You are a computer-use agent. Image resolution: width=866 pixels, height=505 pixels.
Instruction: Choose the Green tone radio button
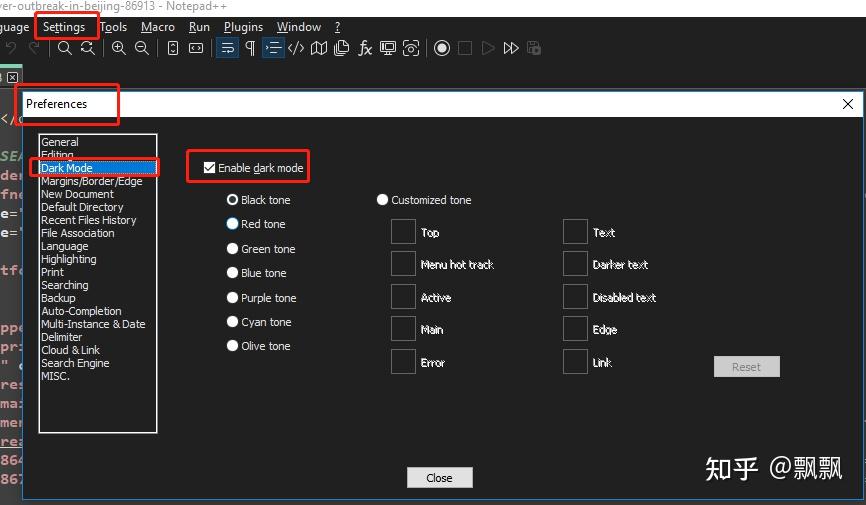point(233,249)
